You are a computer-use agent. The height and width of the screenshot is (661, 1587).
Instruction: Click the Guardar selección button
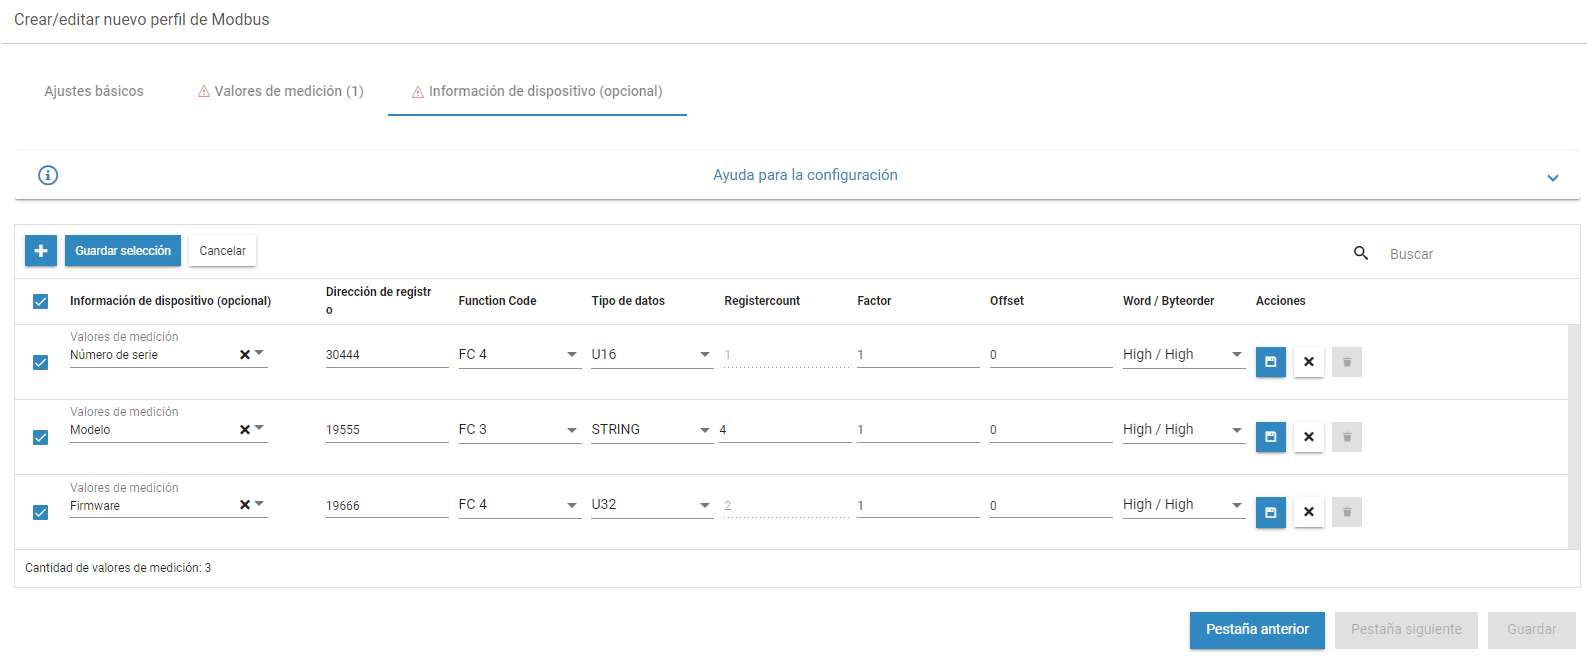[x=123, y=251]
